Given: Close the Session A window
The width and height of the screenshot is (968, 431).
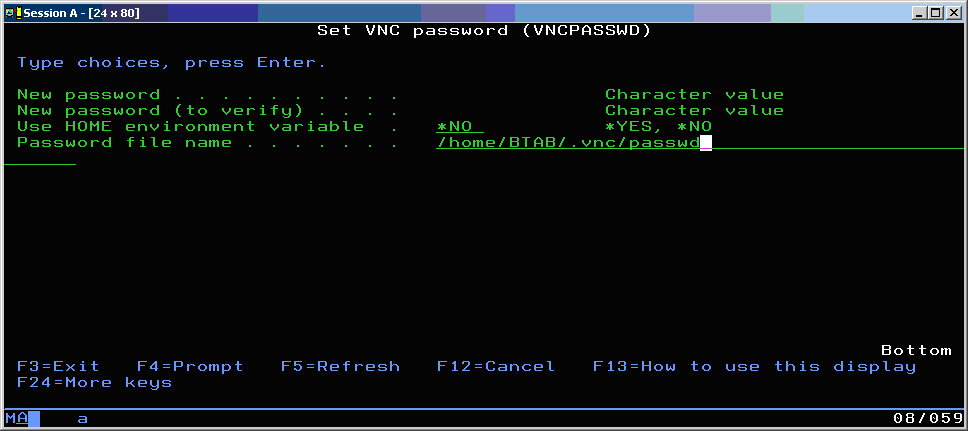Looking at the screenshot, I should [x=953, y=12].
